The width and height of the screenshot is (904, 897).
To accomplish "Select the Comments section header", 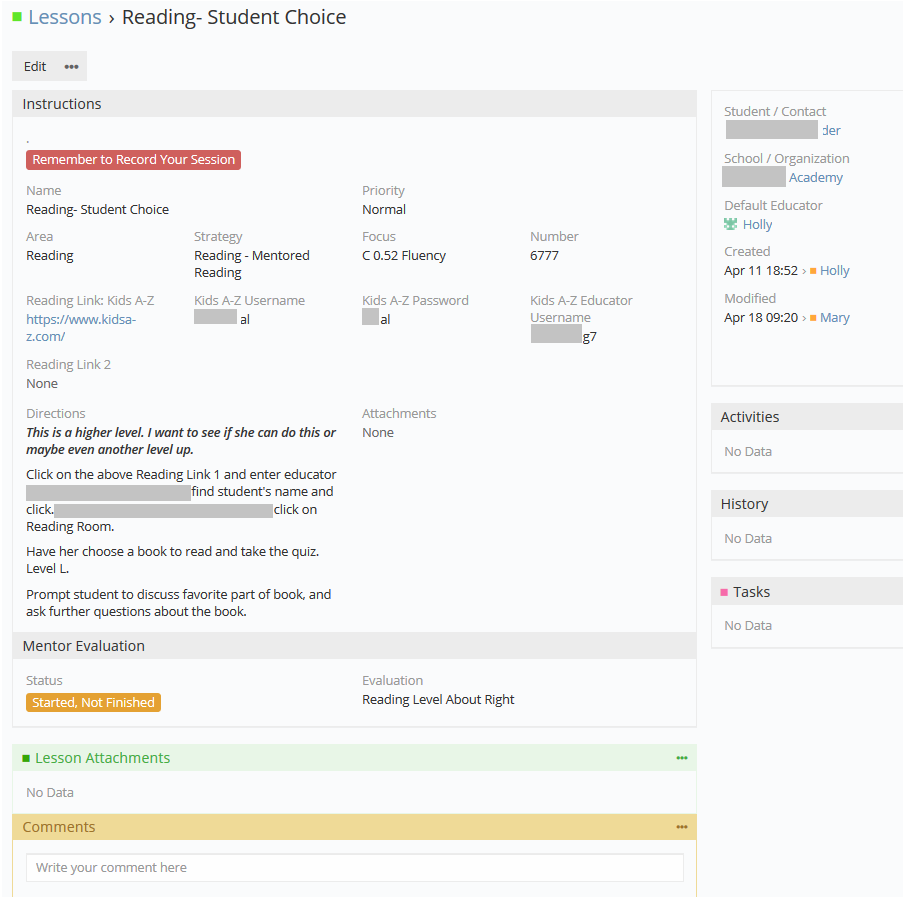I will 59,827.
